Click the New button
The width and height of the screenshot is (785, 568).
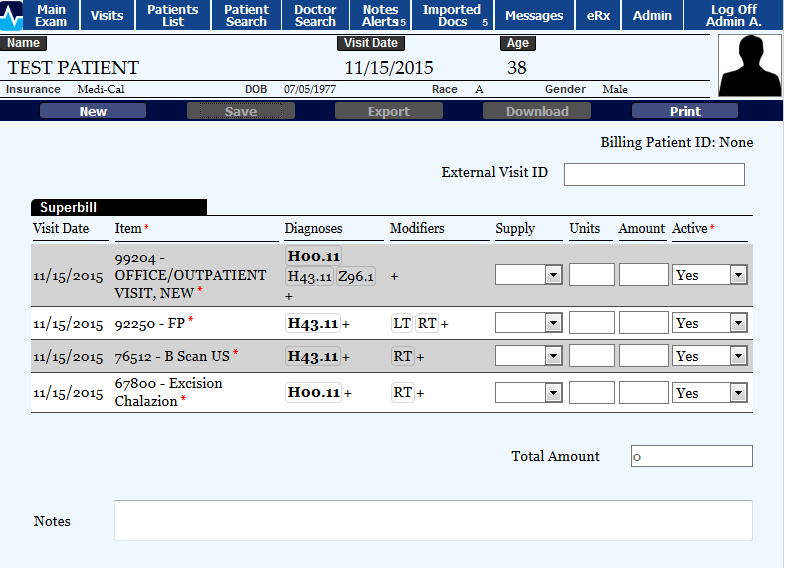click(x=93, y=111)
